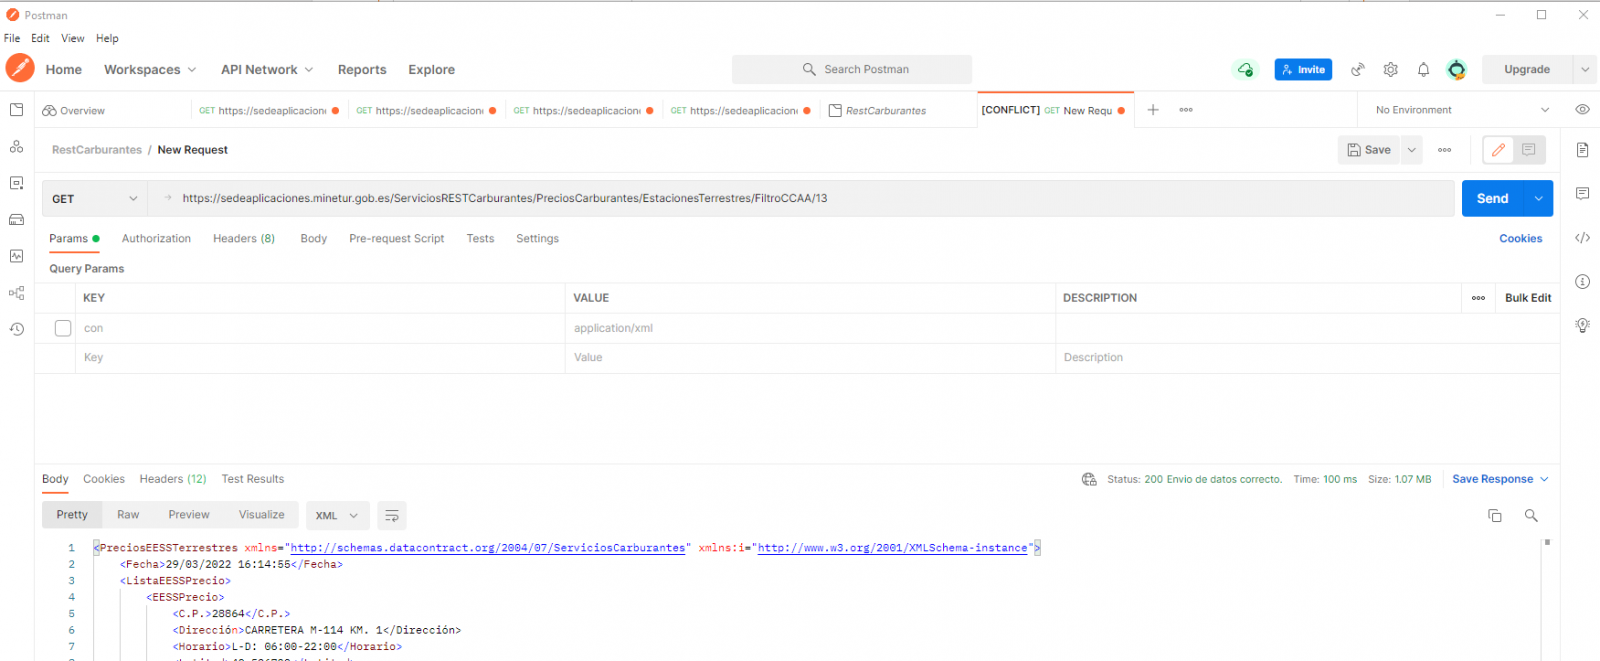The height and width of the screenshot is (661, 1600).
Task: Open the Environments sidebar panel
Action: (16, 183)
